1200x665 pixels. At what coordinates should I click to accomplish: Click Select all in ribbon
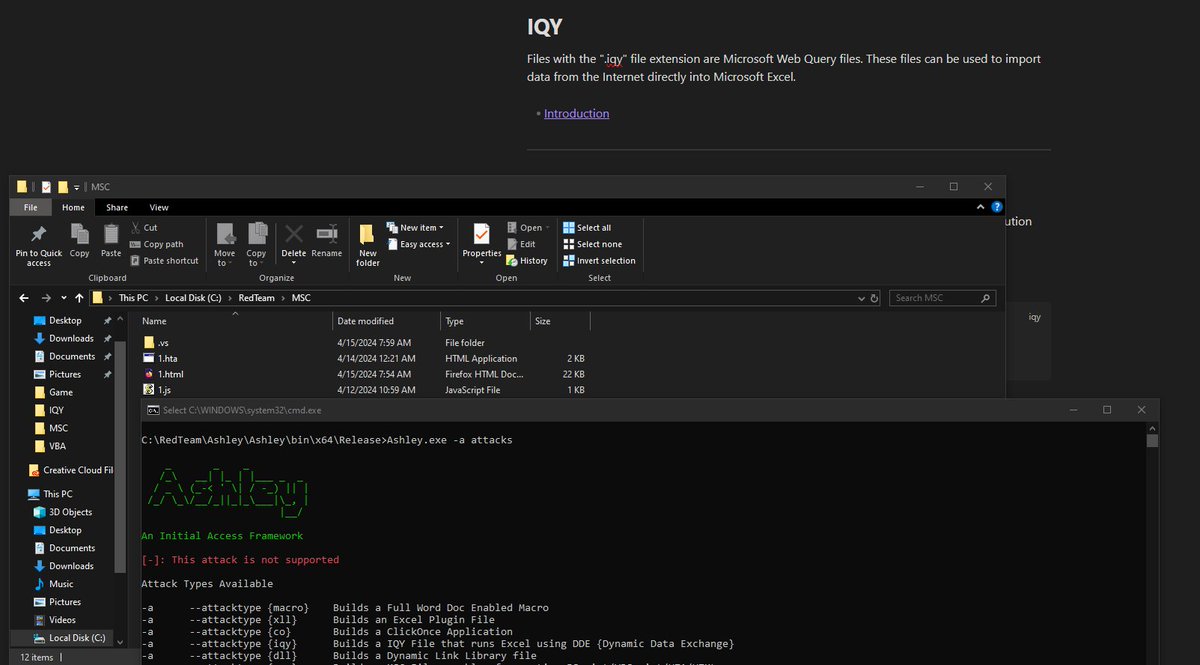[587, 228]
